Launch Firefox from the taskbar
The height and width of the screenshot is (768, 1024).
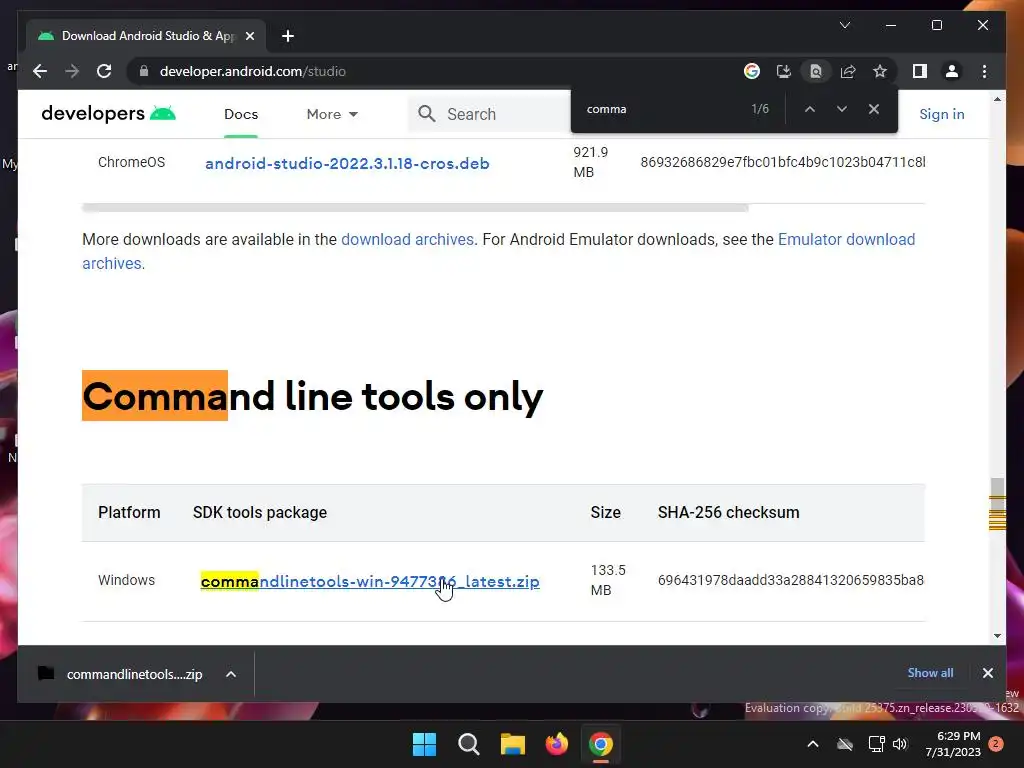(x=556, y=744)
